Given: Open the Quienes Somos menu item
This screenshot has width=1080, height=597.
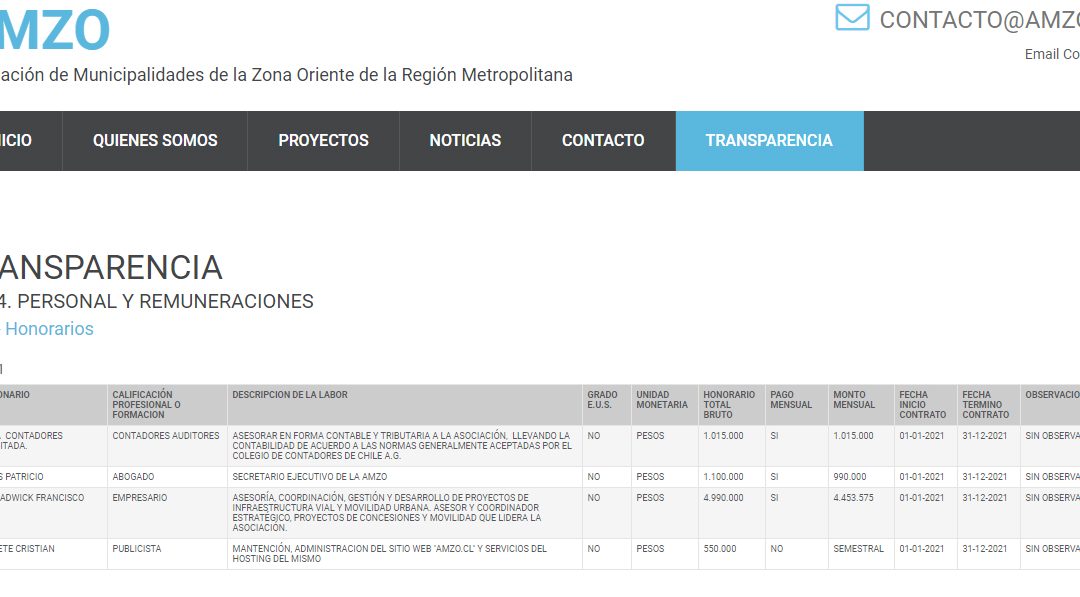Looking at the screenshot, I should [x=155, y=140].
